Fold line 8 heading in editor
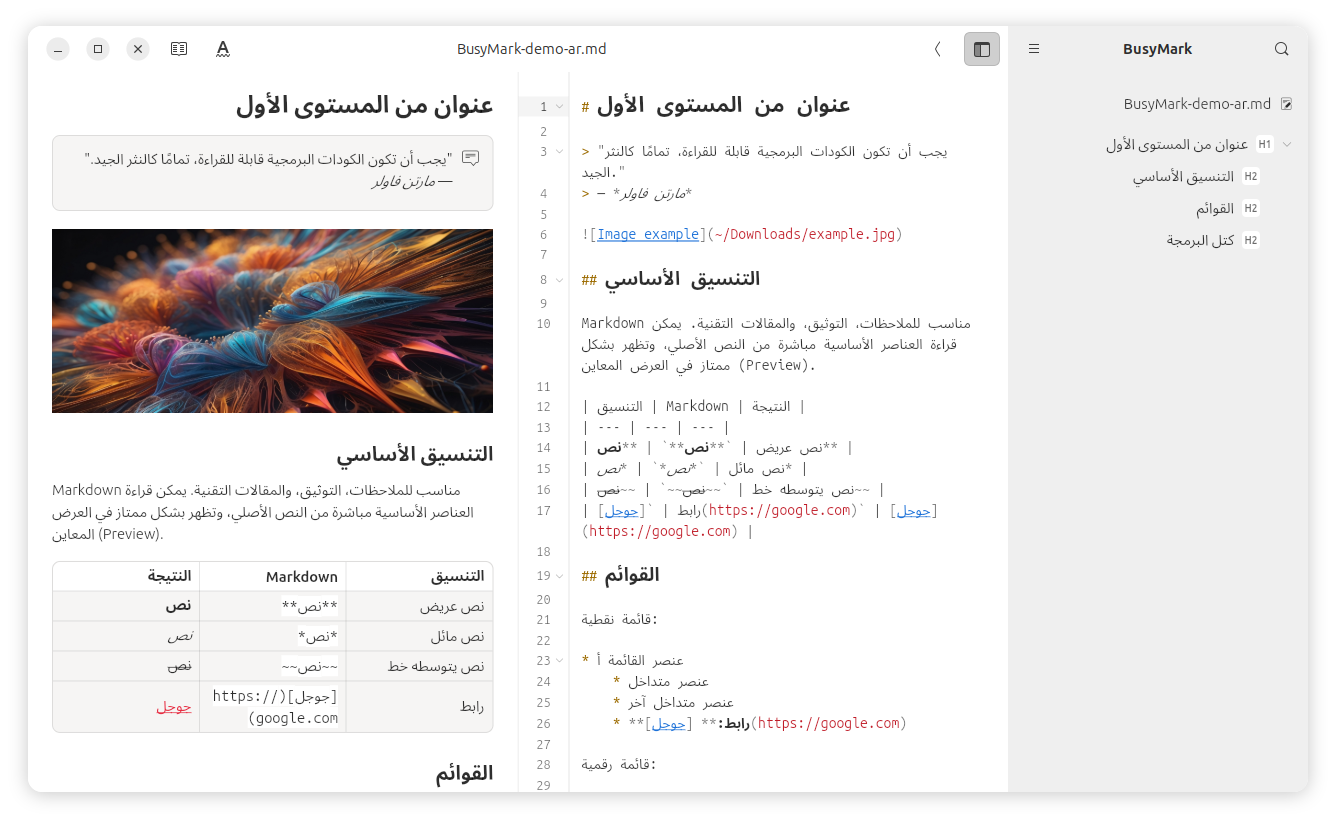The width and height of the screenshot is (1336, 822). point(559,280)
